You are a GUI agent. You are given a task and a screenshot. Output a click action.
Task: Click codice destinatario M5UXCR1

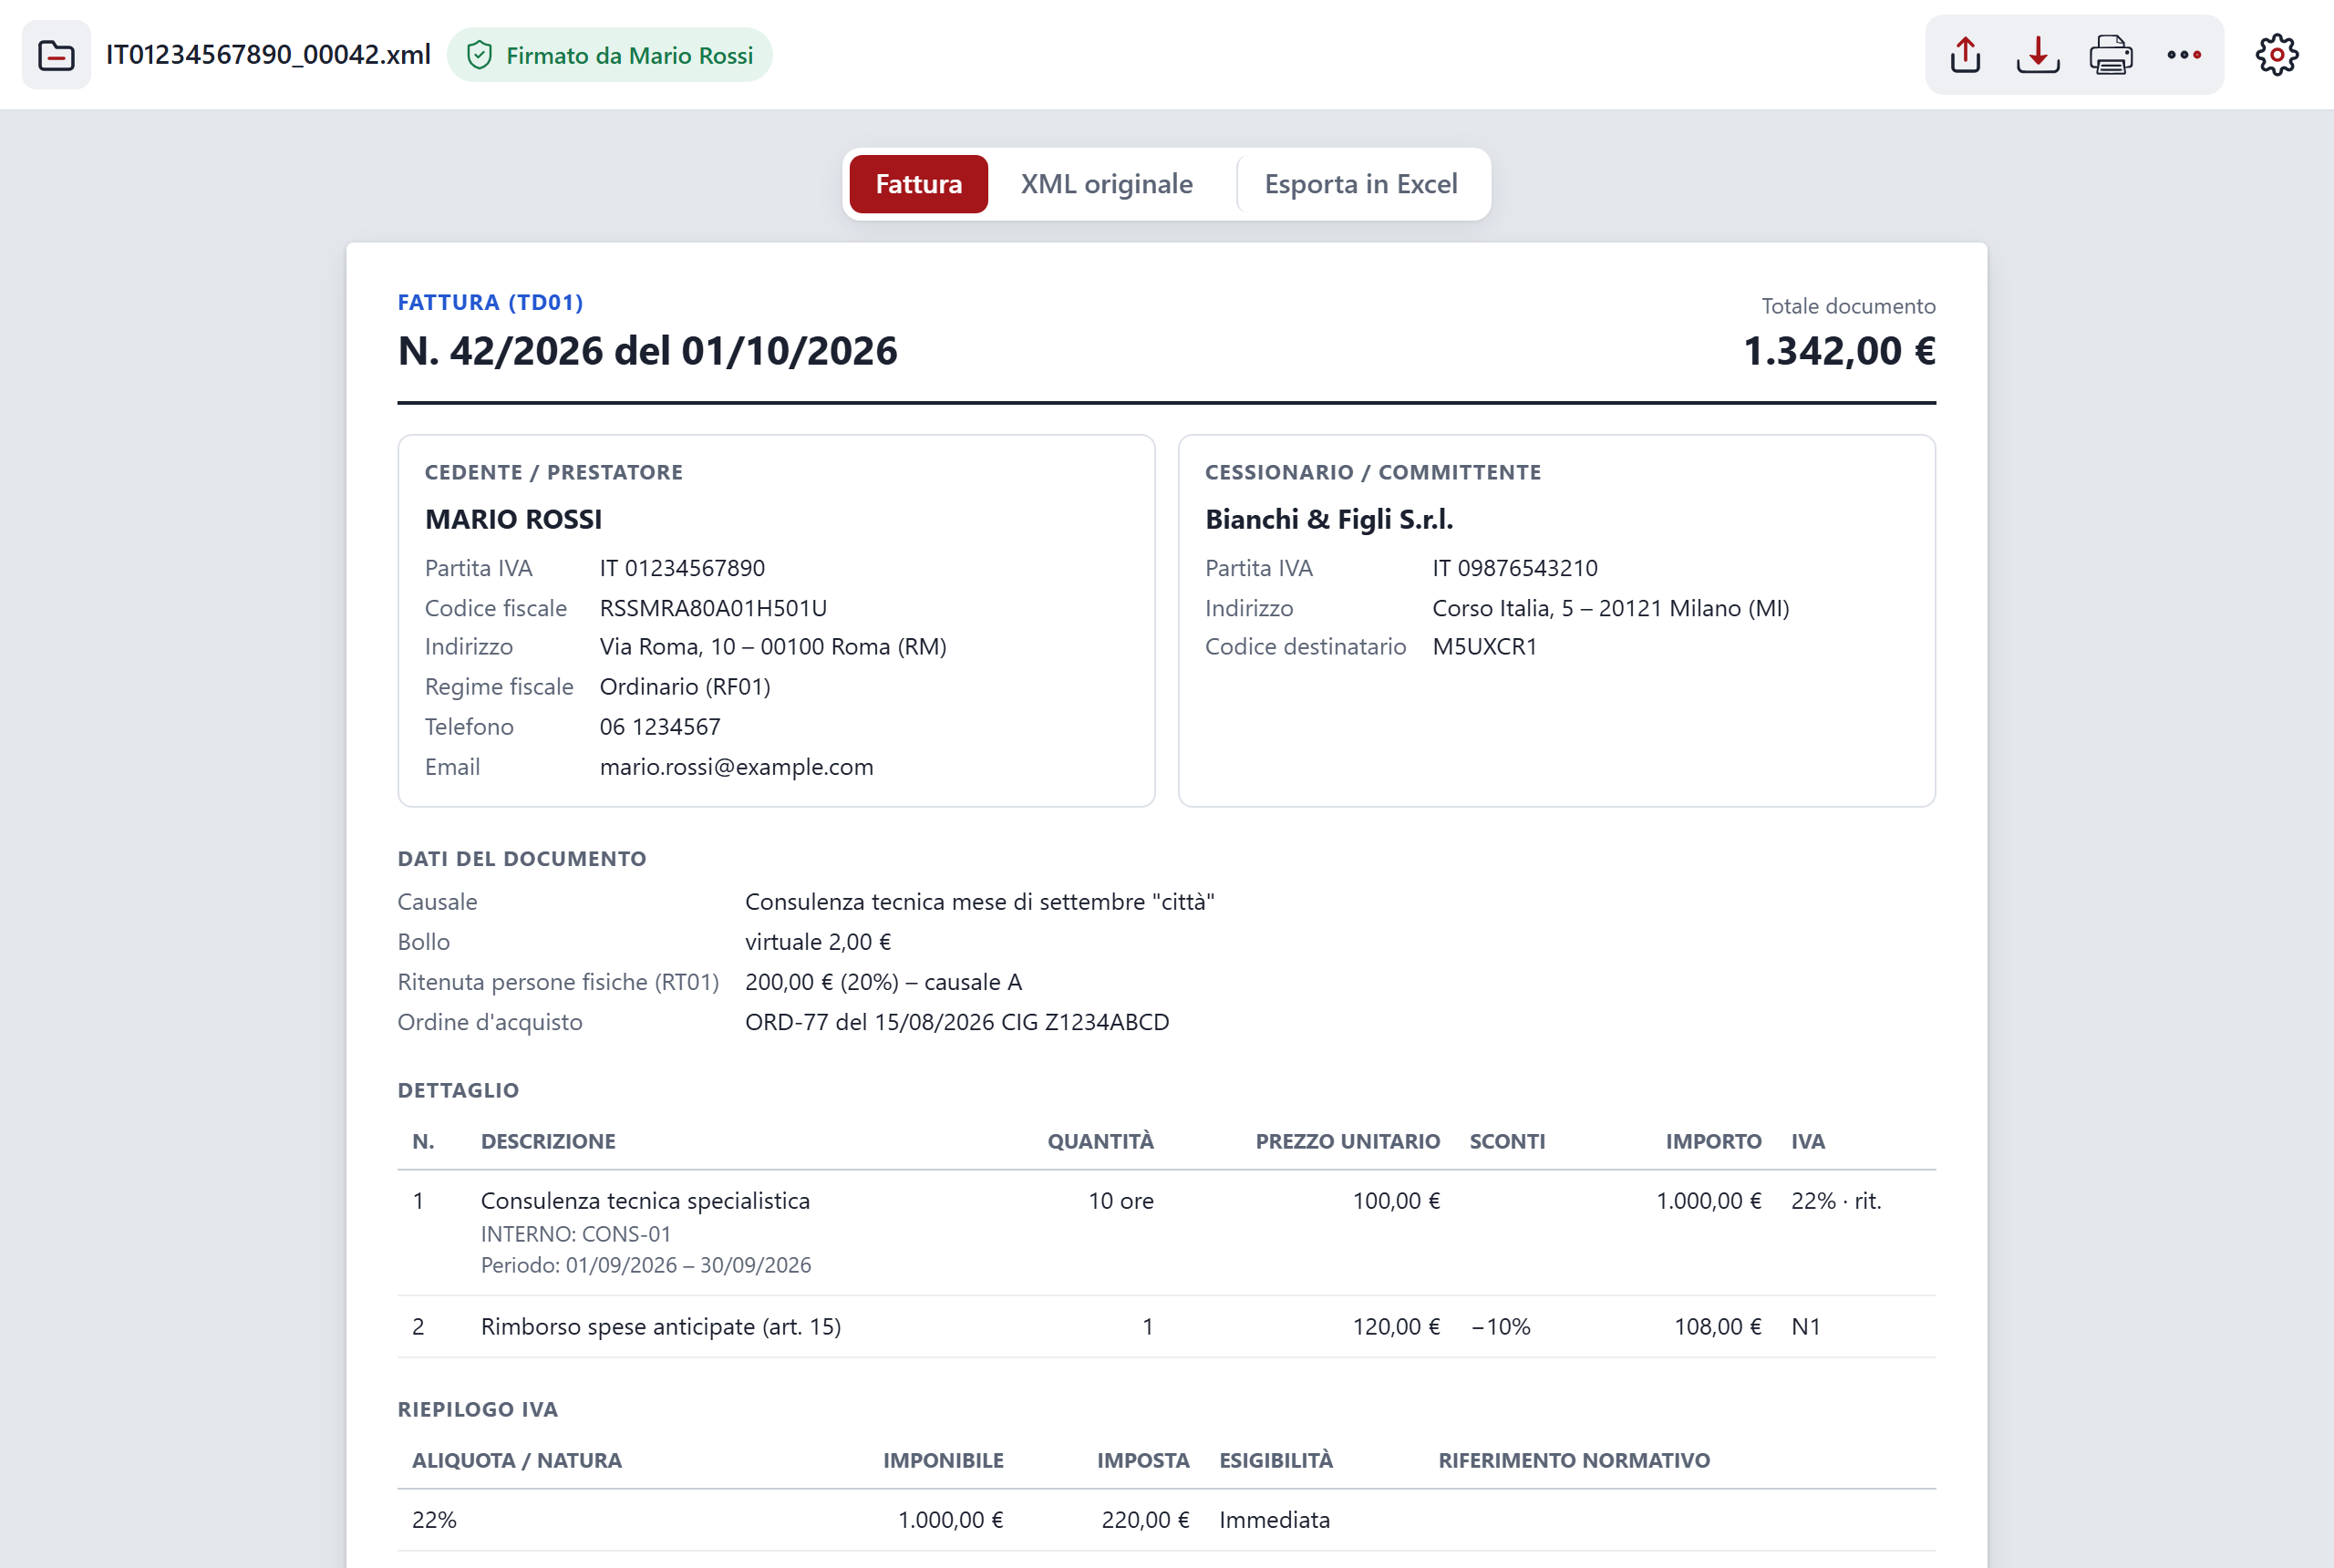pos(1484,647)
